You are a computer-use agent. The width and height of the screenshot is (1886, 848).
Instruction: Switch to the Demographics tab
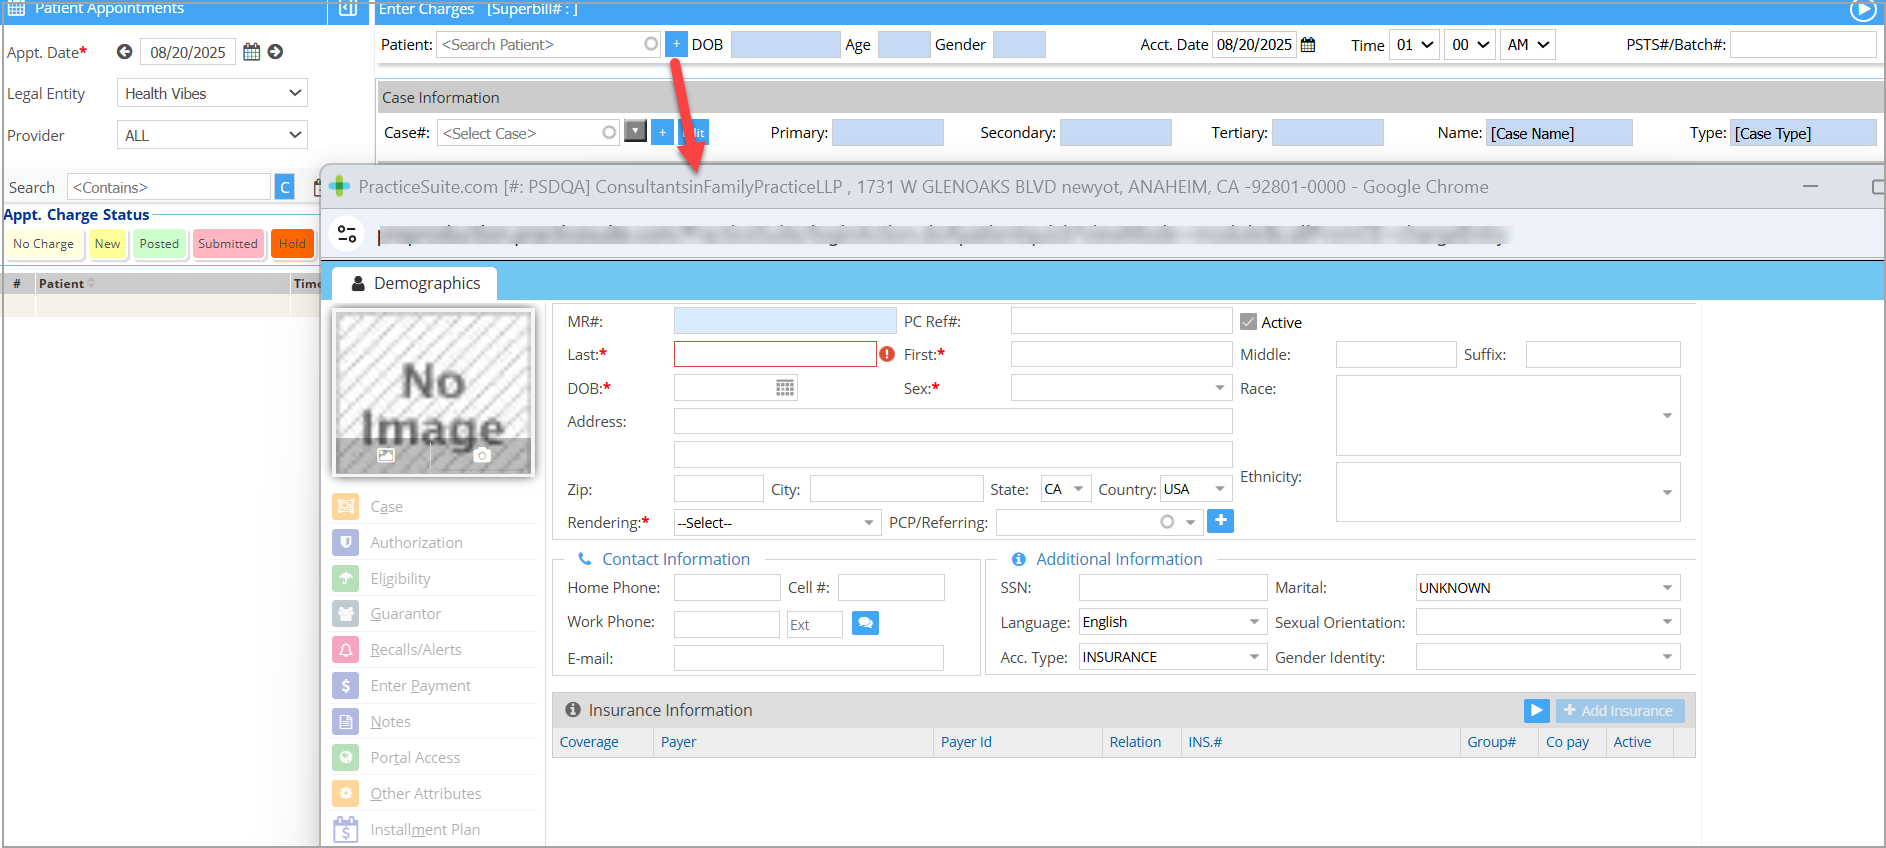(415, 283)
